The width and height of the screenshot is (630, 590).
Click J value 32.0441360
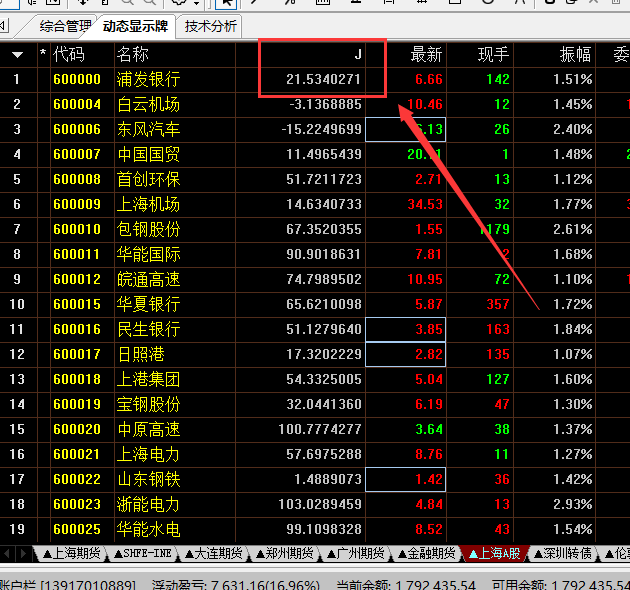pyautogui.click(x=323, y=404)
